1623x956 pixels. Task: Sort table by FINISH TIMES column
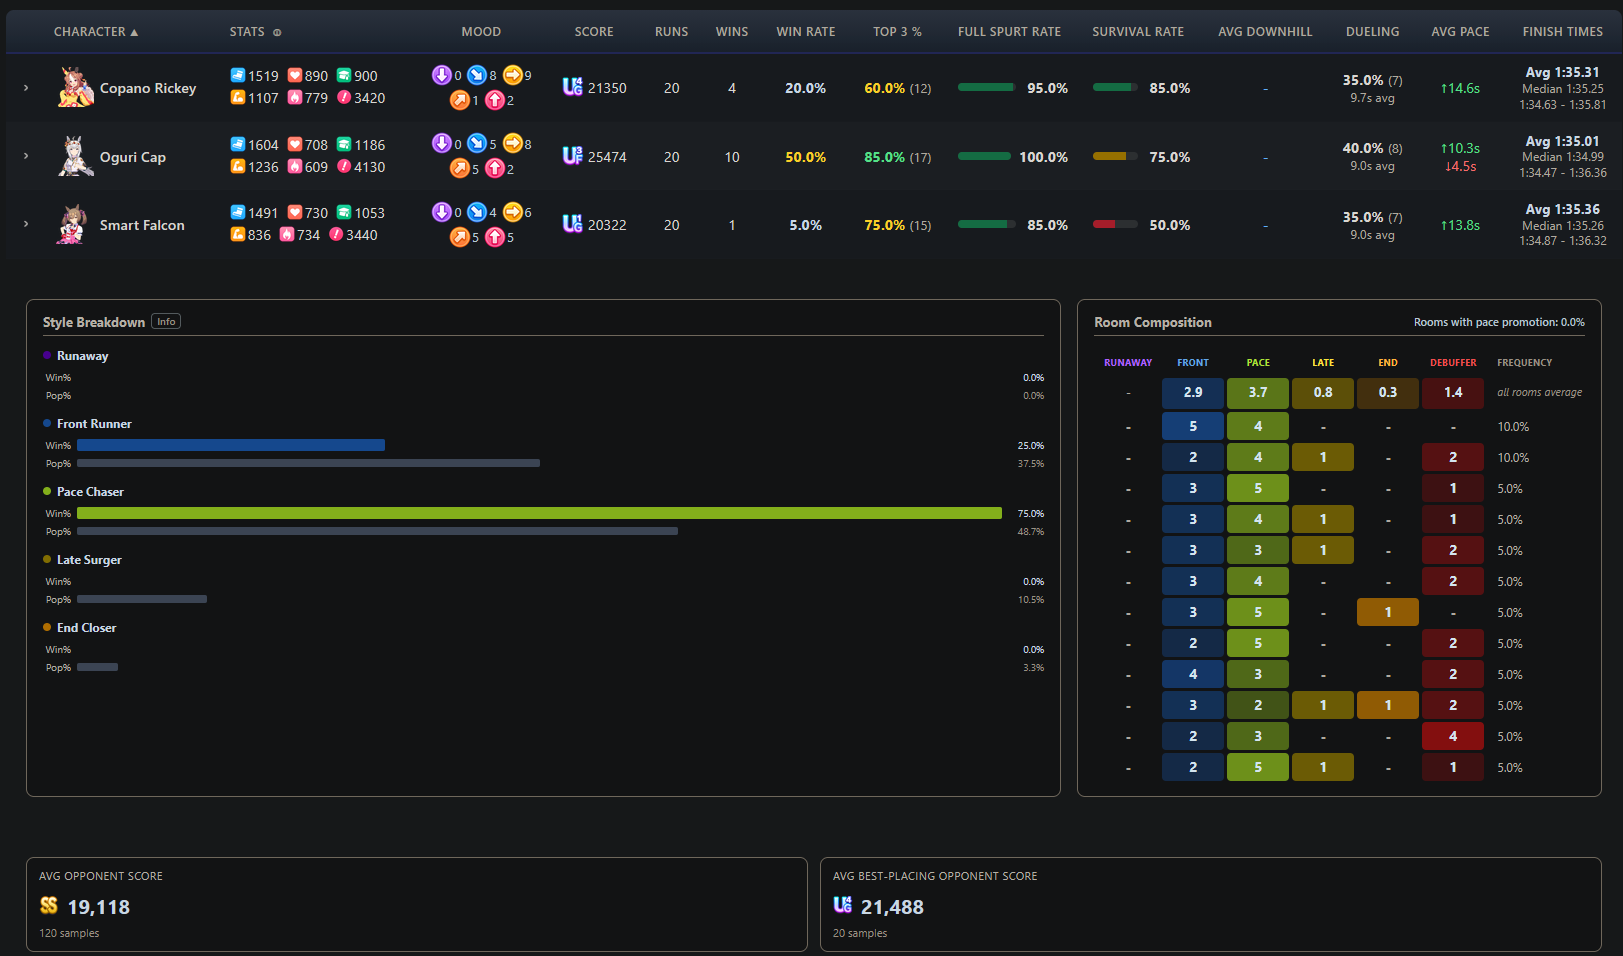(1562, 32)
